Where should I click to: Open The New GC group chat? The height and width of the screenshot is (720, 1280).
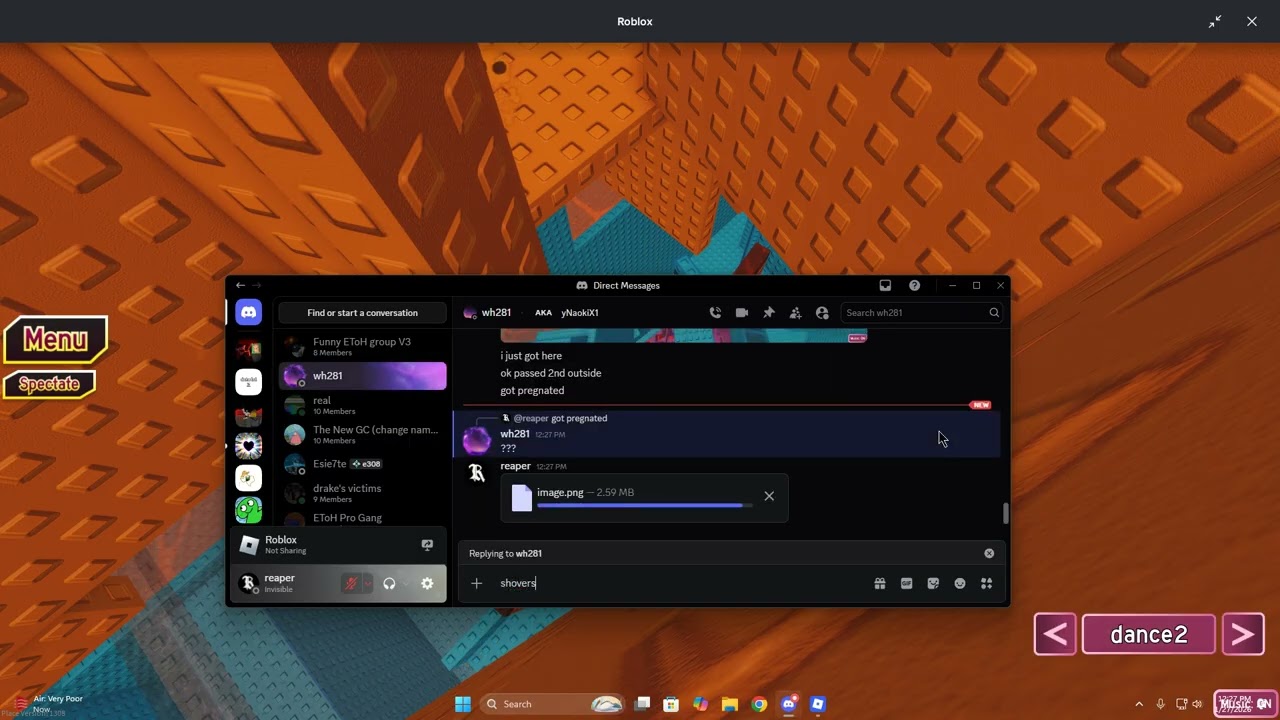coord(362,434)
